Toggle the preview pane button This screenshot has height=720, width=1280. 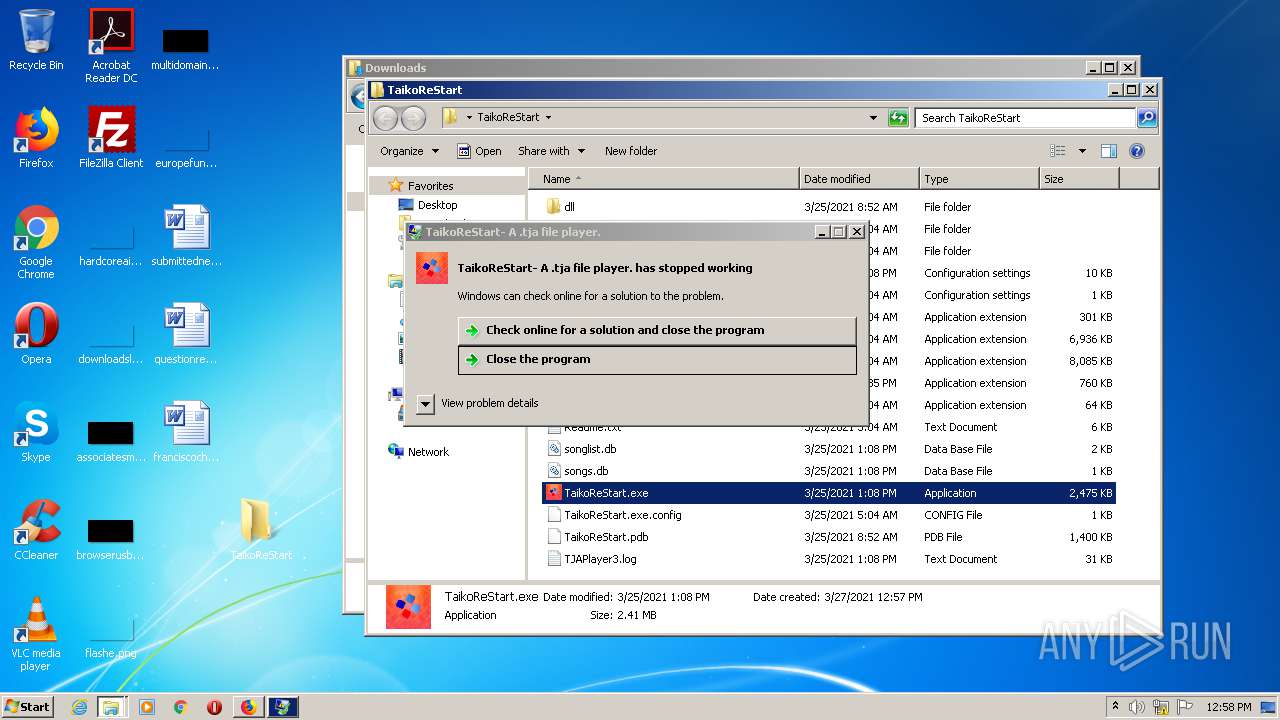[1108, 151]
